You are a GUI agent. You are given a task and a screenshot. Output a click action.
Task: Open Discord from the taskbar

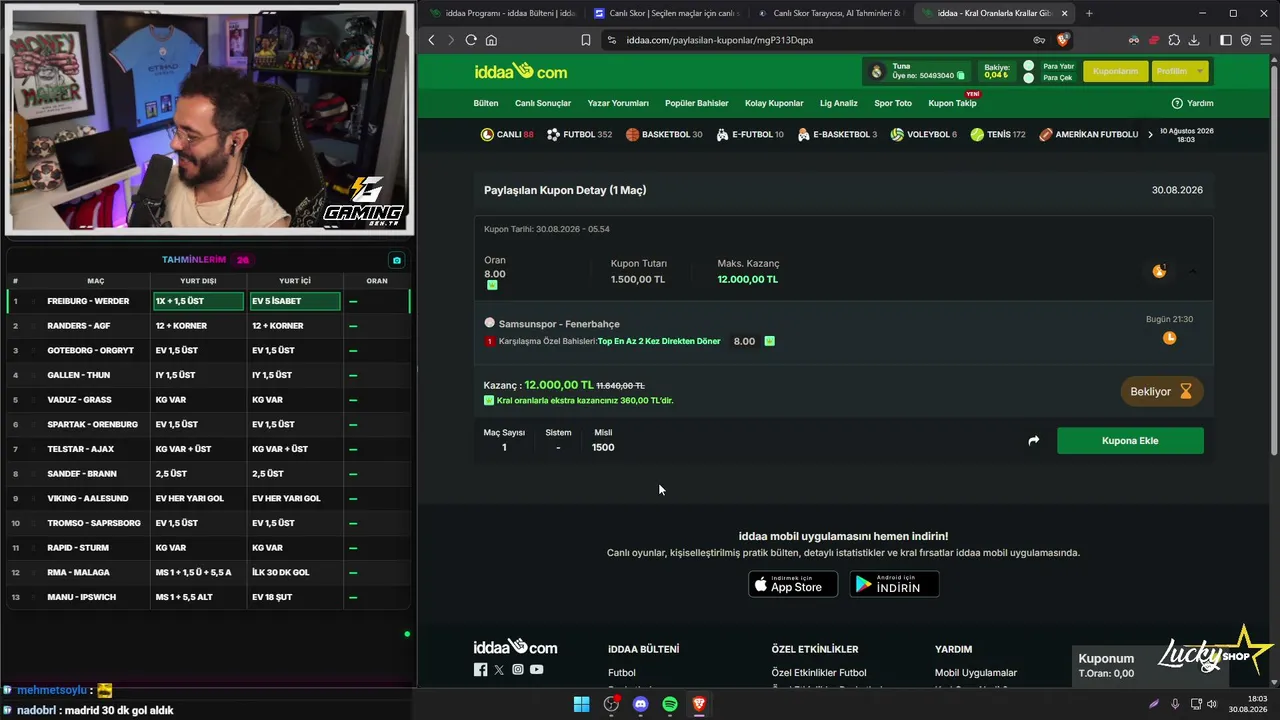pyautogui.click(x=641, y=704)
